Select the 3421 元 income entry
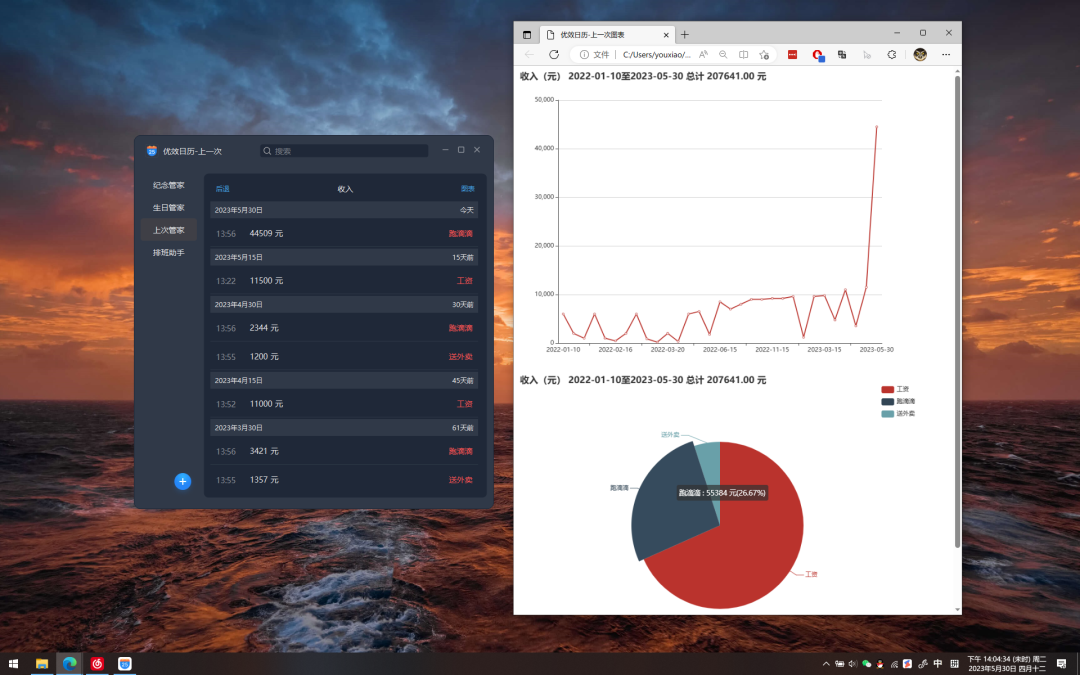Viewport: 1080px width, 675px height. tap(344, 451)
